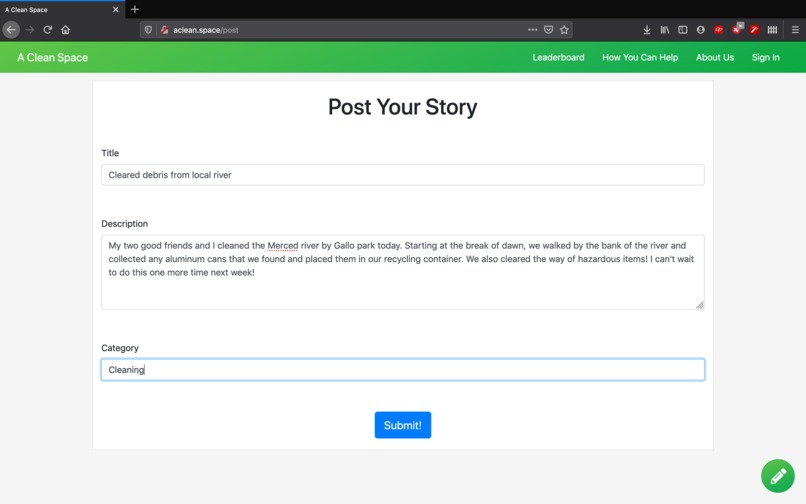
Task: Close the A Clean Space tab
Action: pos(116,9)
